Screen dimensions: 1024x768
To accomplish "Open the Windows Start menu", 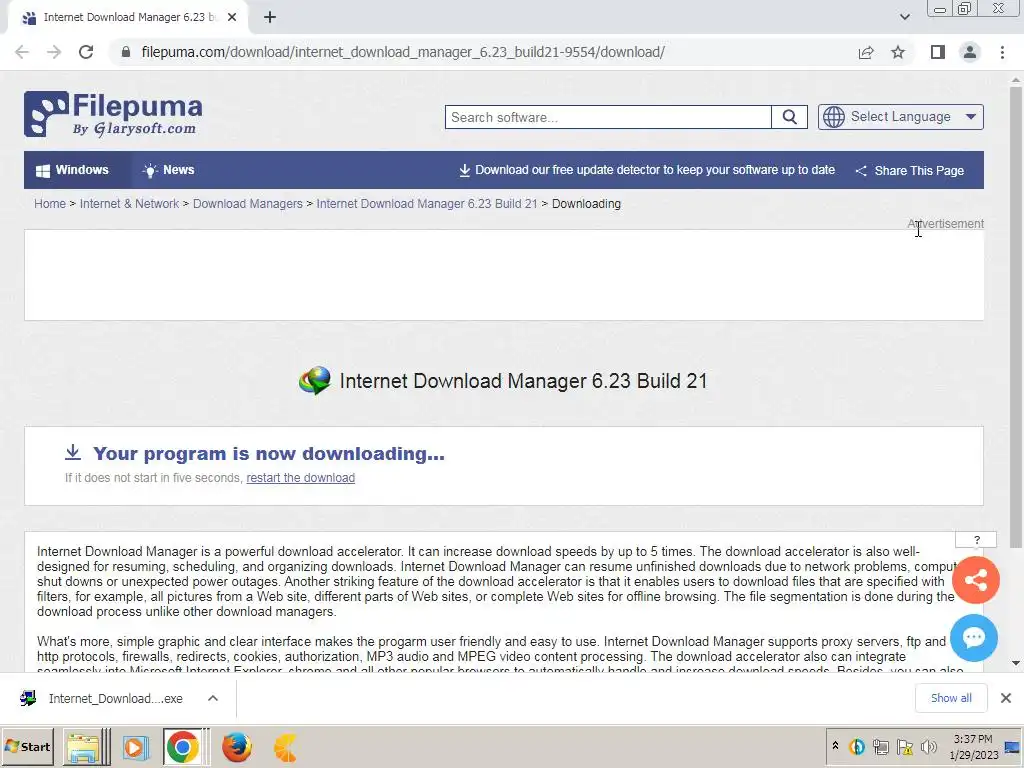I will pos(27,746).
